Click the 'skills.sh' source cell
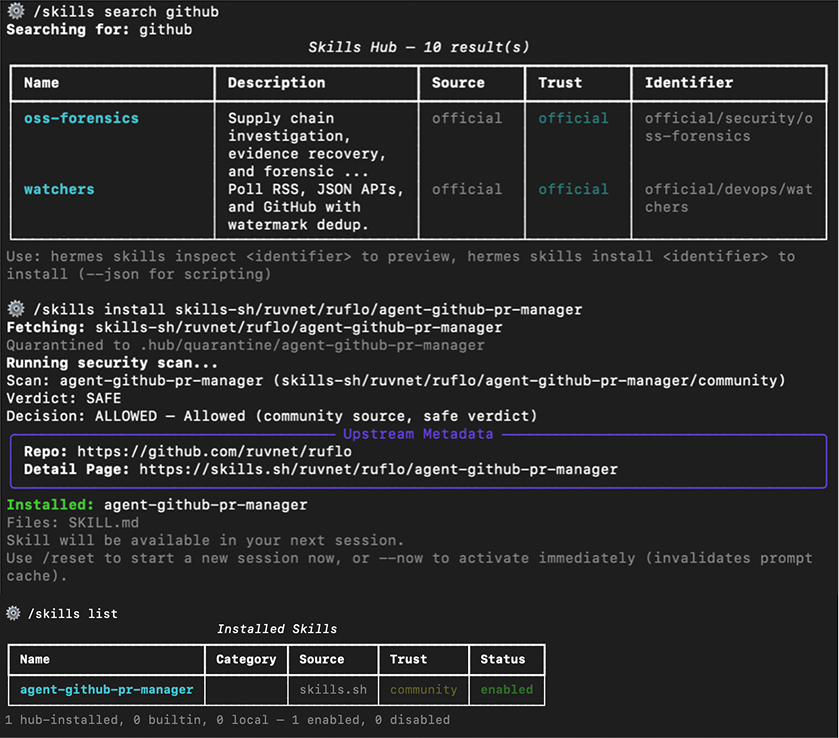The width and height of the screenshot is (839, 738). tap(333, 690)
